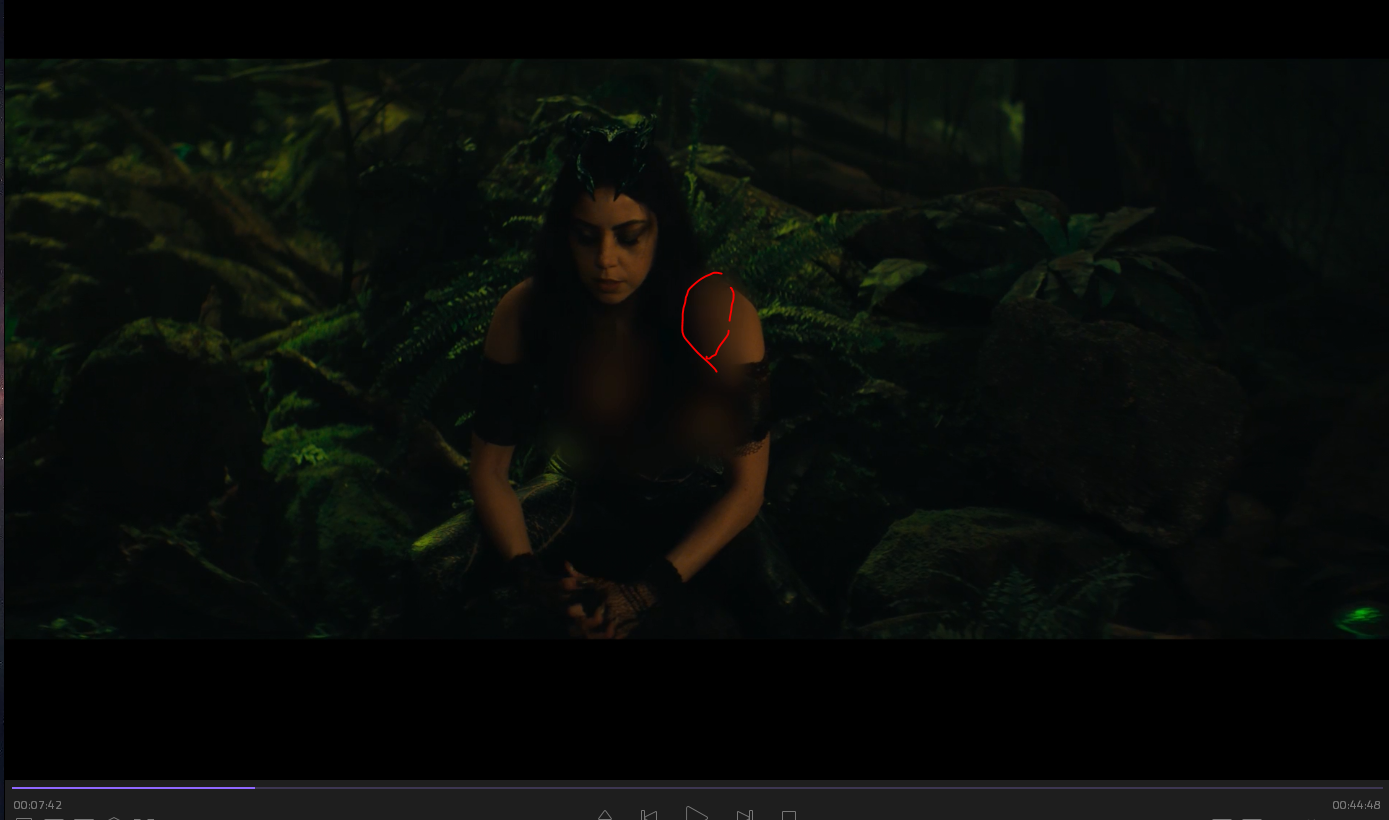Seek to the unplayed part of progress bar
The image size is (1389, 820).
[x=800, y=788]
